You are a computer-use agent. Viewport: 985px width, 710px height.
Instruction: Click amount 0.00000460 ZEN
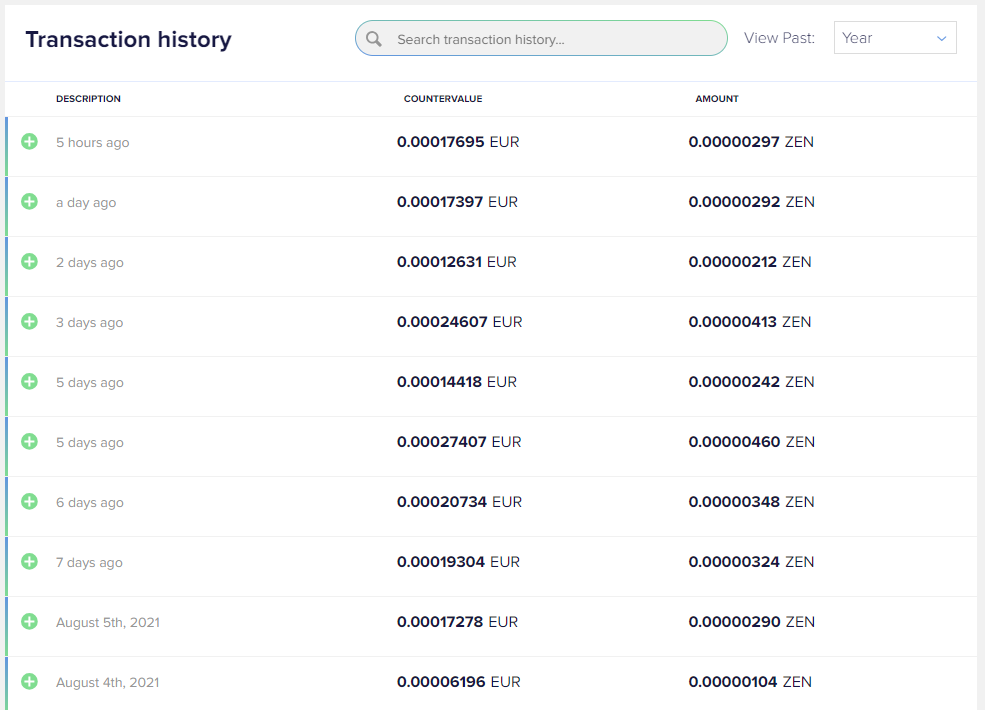tap(752, 442)
